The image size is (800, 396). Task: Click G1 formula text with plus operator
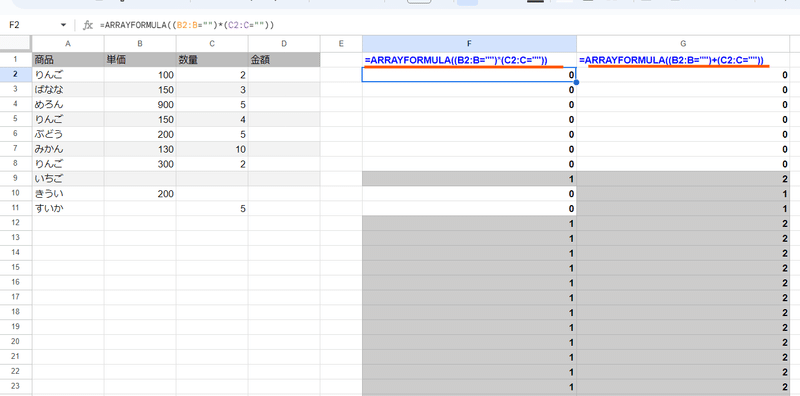tap(671, 60)
